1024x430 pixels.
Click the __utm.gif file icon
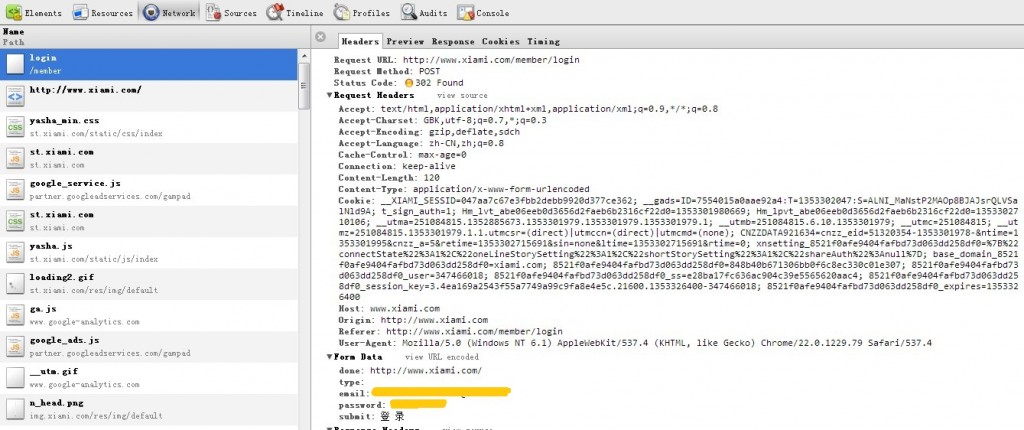pos(15,377)
